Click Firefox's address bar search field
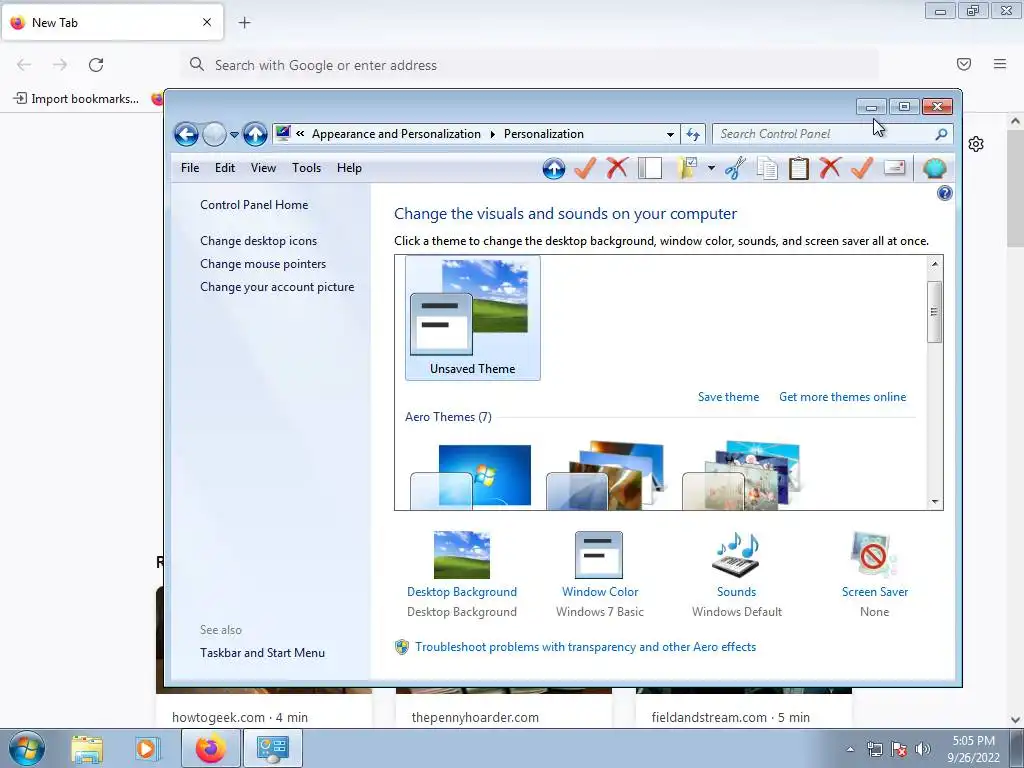This screenshot has height=768, width=1024. tap(529, 65)
